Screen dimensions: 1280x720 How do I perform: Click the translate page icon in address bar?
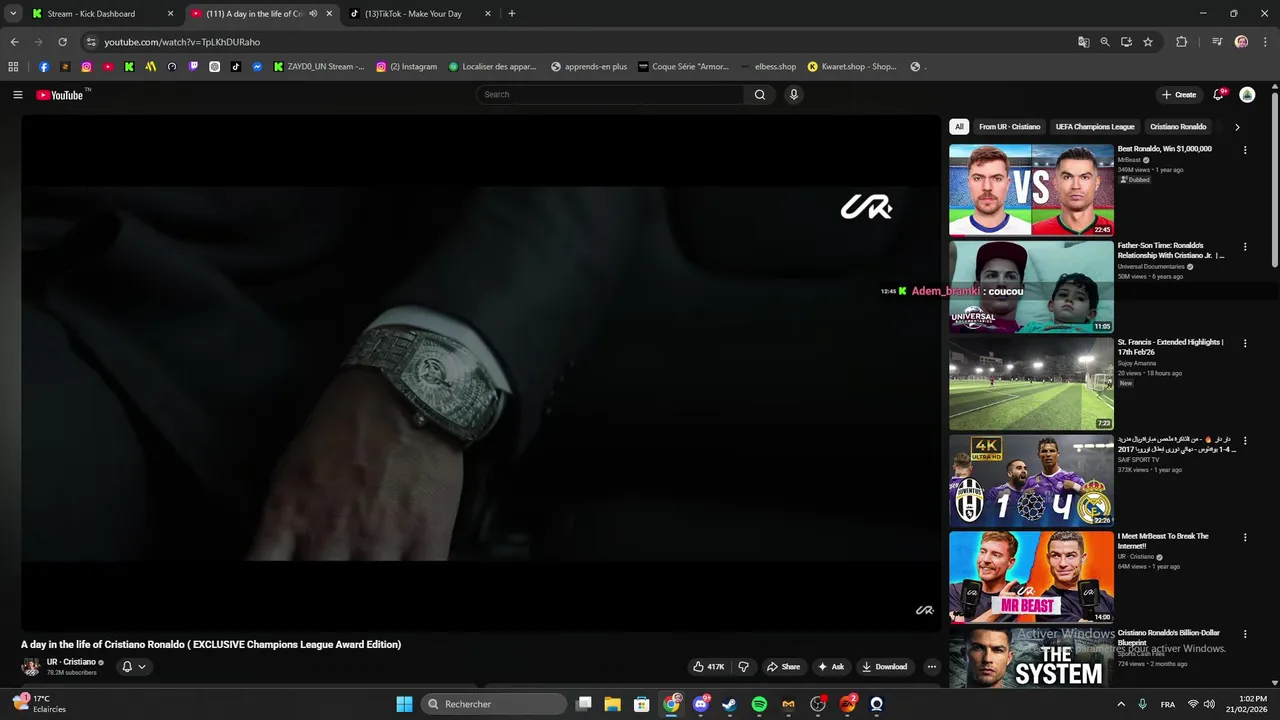point(1084,42)
